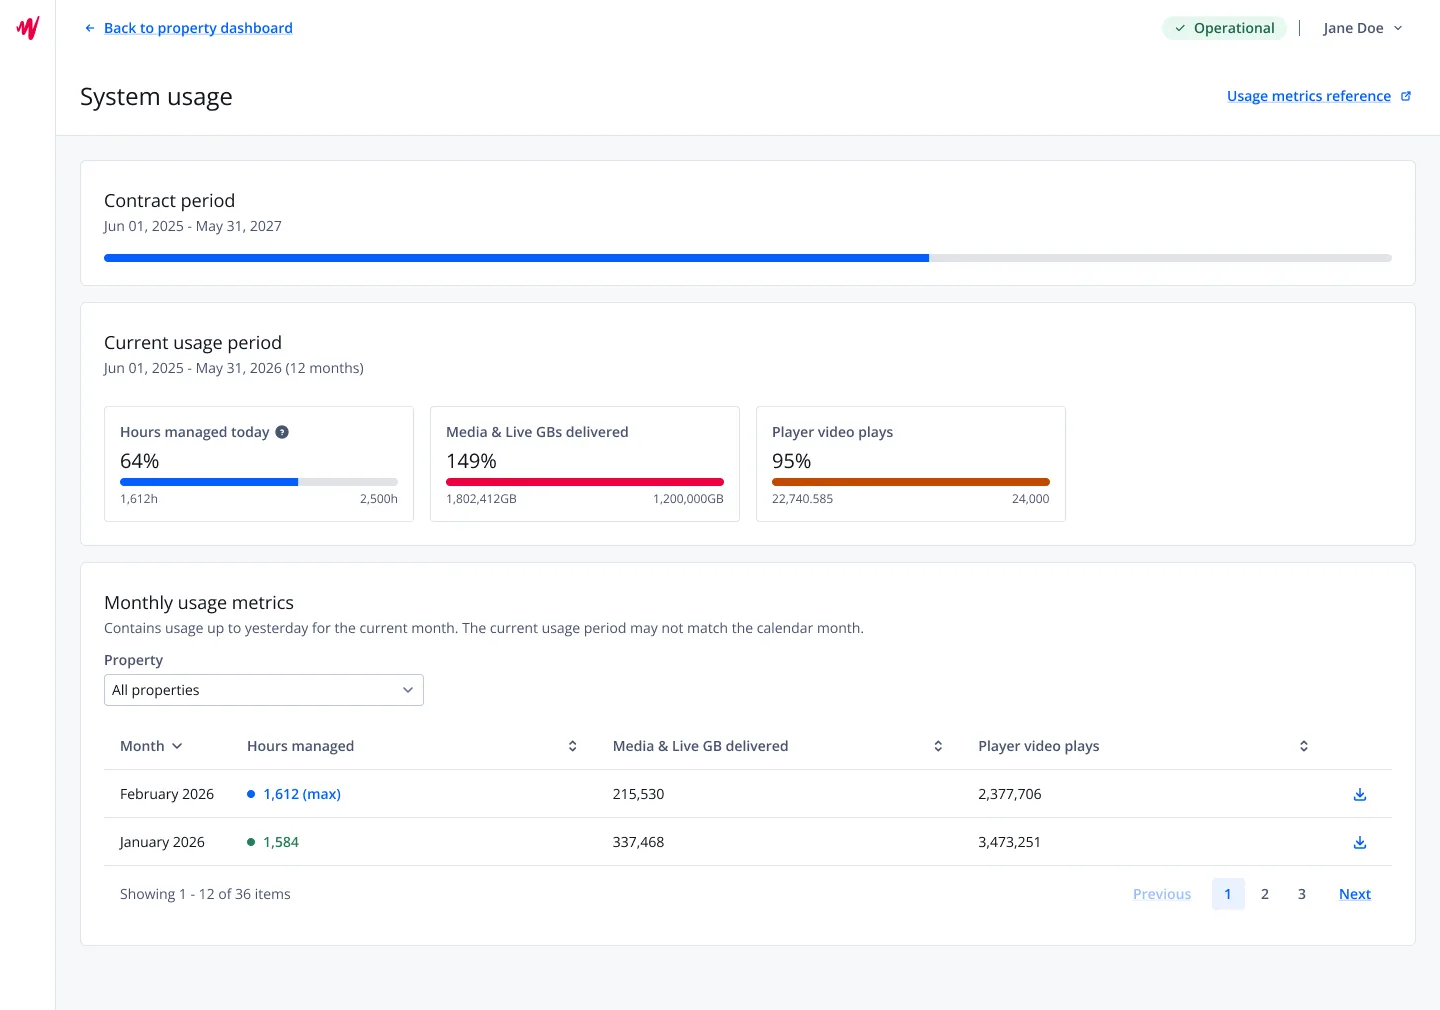The width and height of the screenshot is (1440, 1010).
Task: Click the 337,468 GB delivered value
Action: tap(638, 842)
